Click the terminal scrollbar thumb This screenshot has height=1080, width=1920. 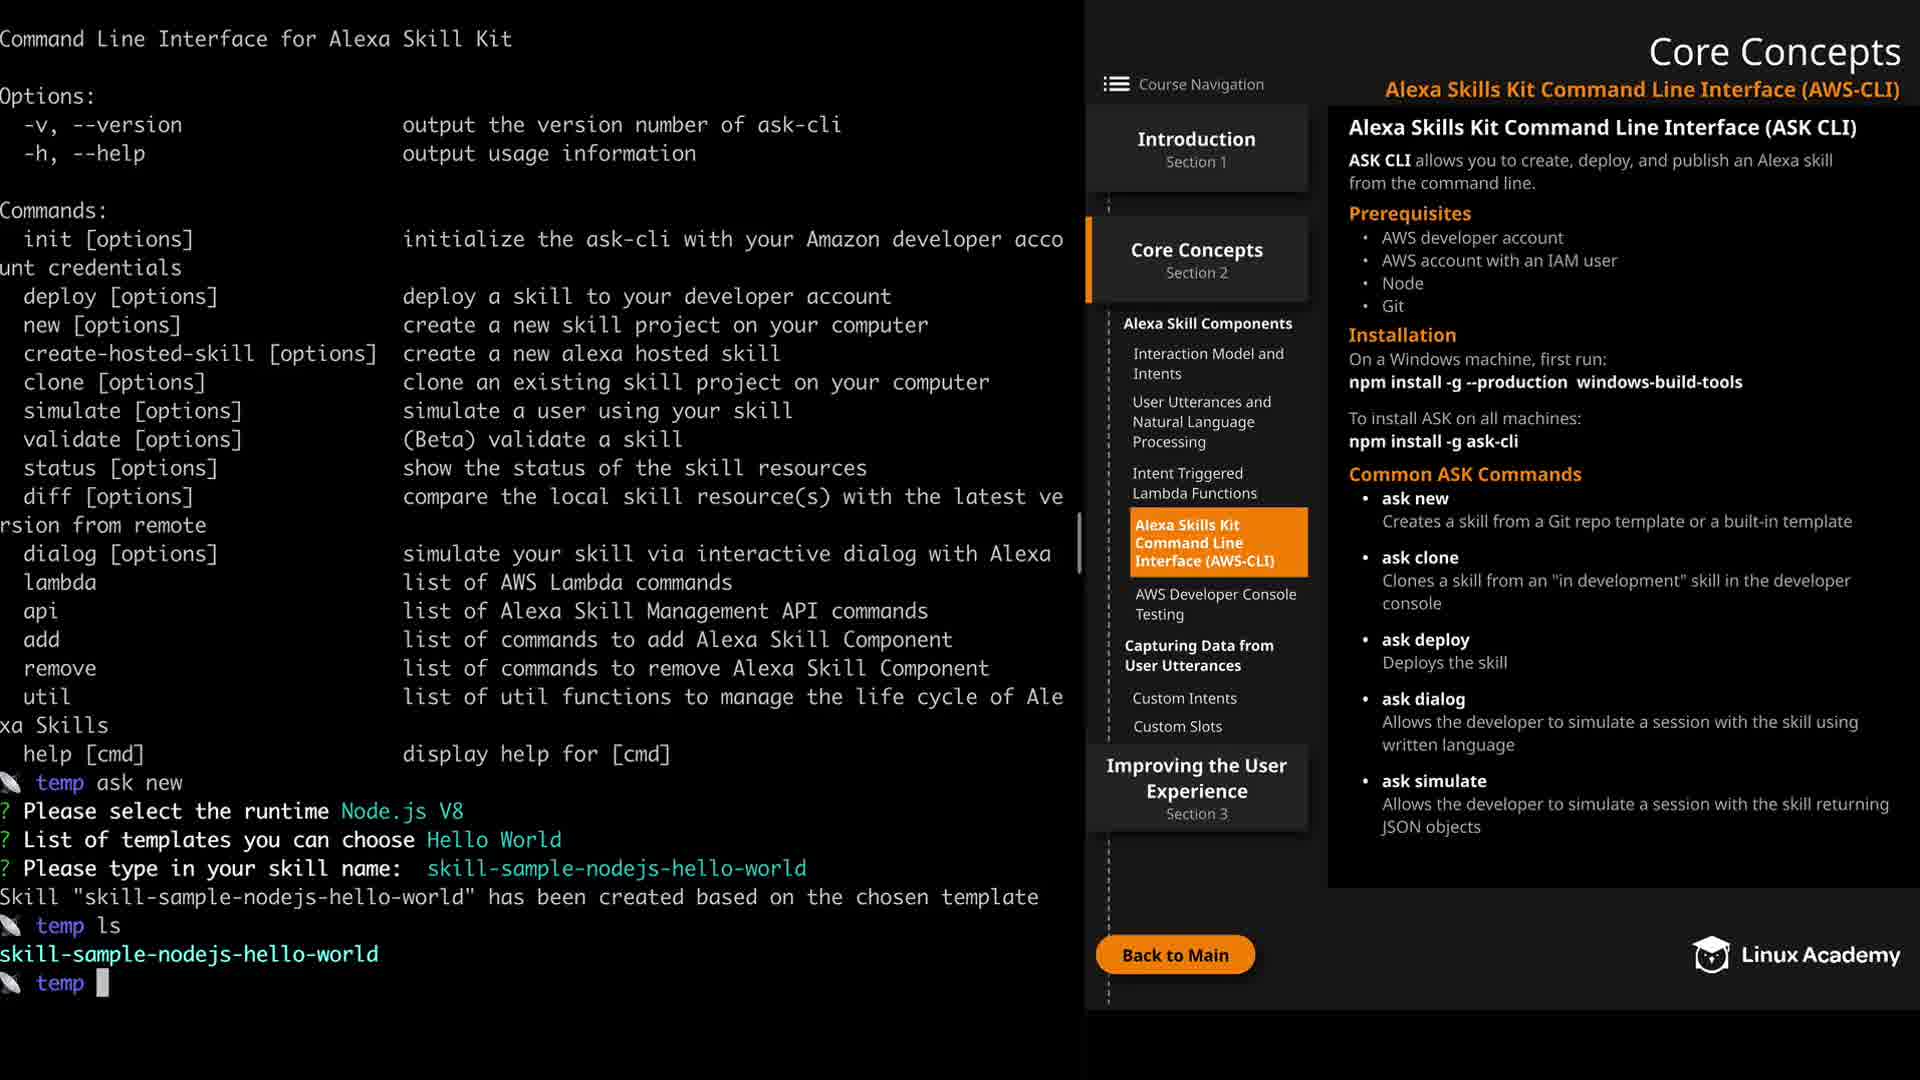[1079, 543]
